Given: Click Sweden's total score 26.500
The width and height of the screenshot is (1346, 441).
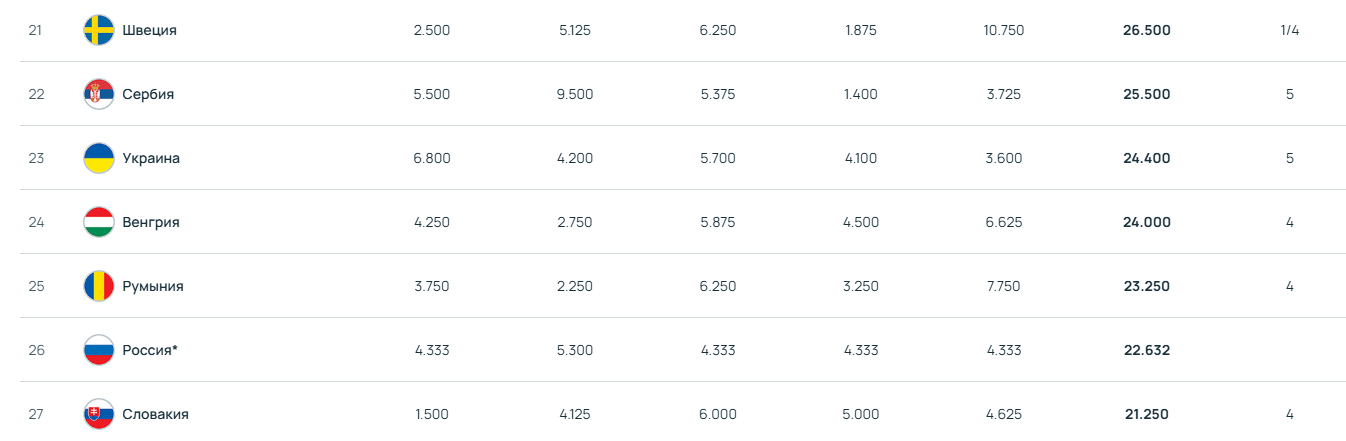Looking at the screenshot, I should pyautogui.click(x=1146, y=30).
